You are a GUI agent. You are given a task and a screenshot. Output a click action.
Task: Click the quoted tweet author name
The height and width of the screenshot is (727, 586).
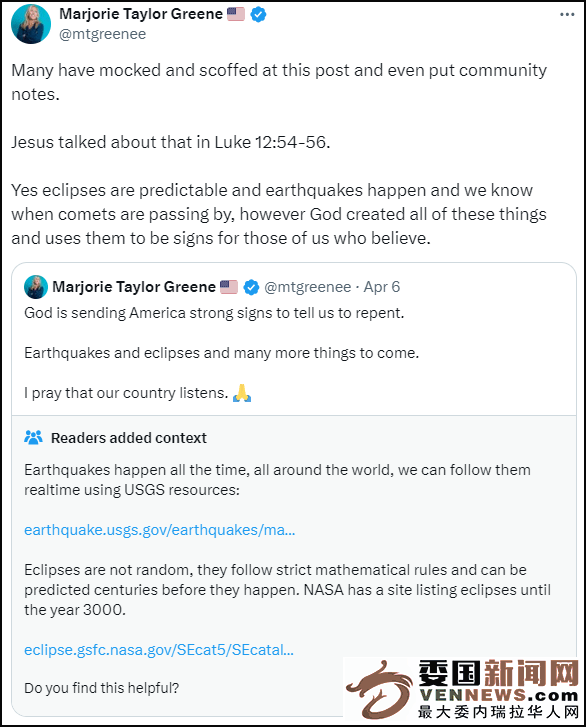click(x=134, y=287)
